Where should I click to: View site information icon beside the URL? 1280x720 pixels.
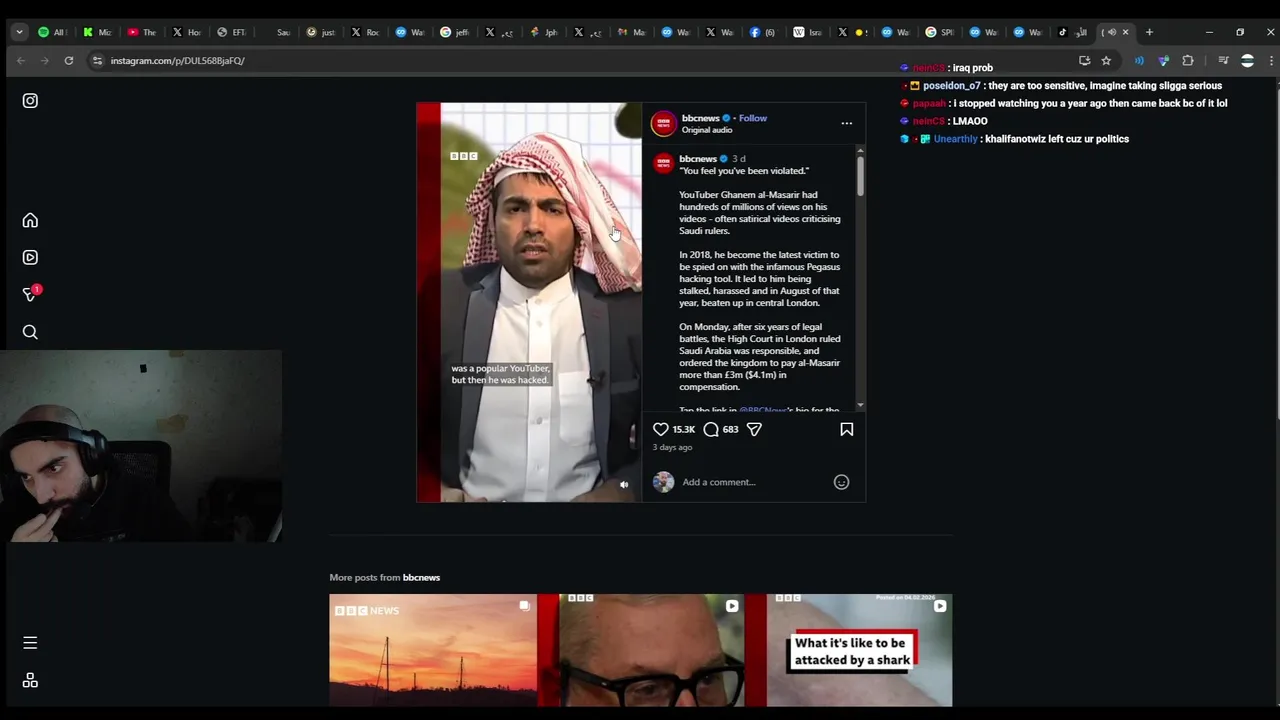pos(97,61)
